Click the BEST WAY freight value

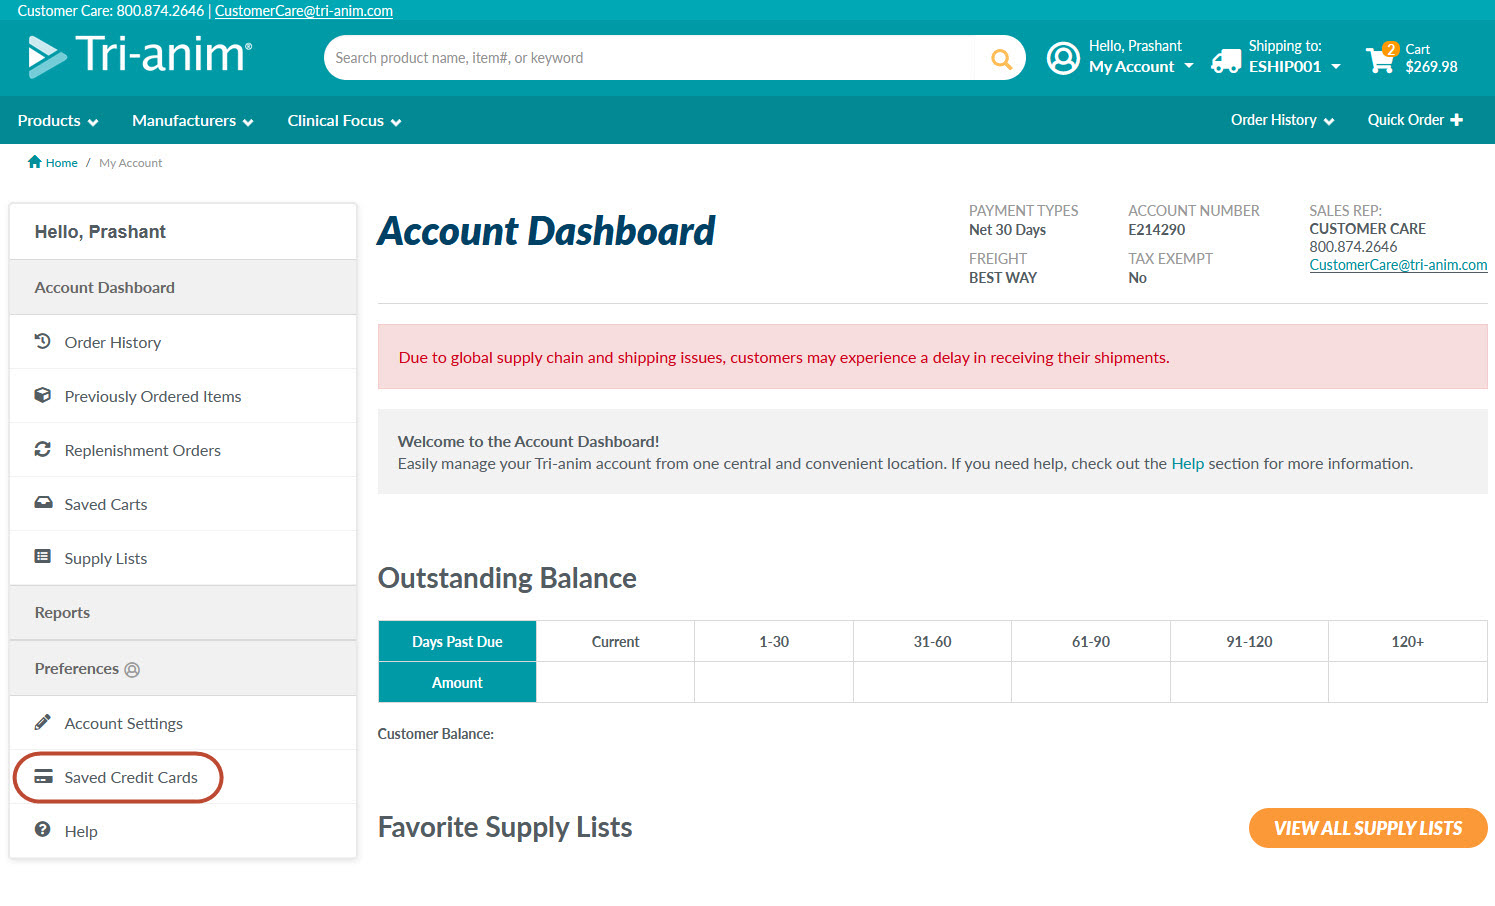(1002, 278)
